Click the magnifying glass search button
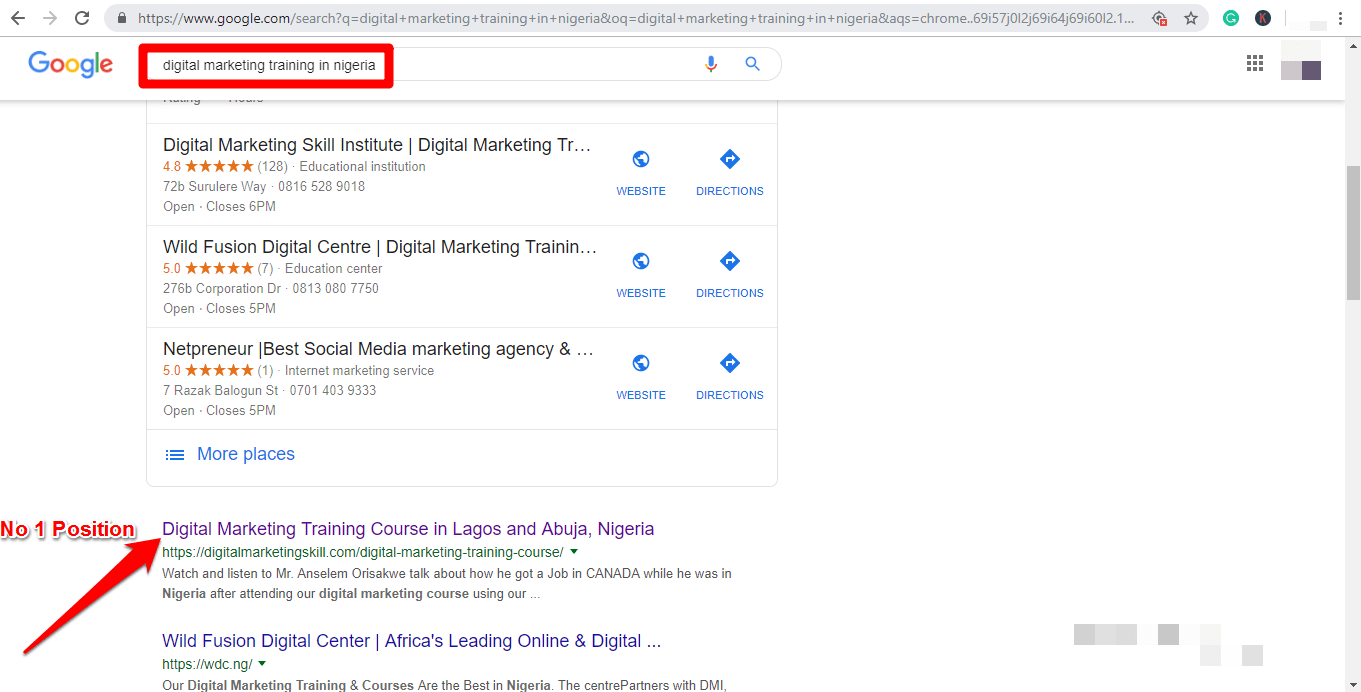This screenshot has height=692, width=1361. click(x=753, y=64)
